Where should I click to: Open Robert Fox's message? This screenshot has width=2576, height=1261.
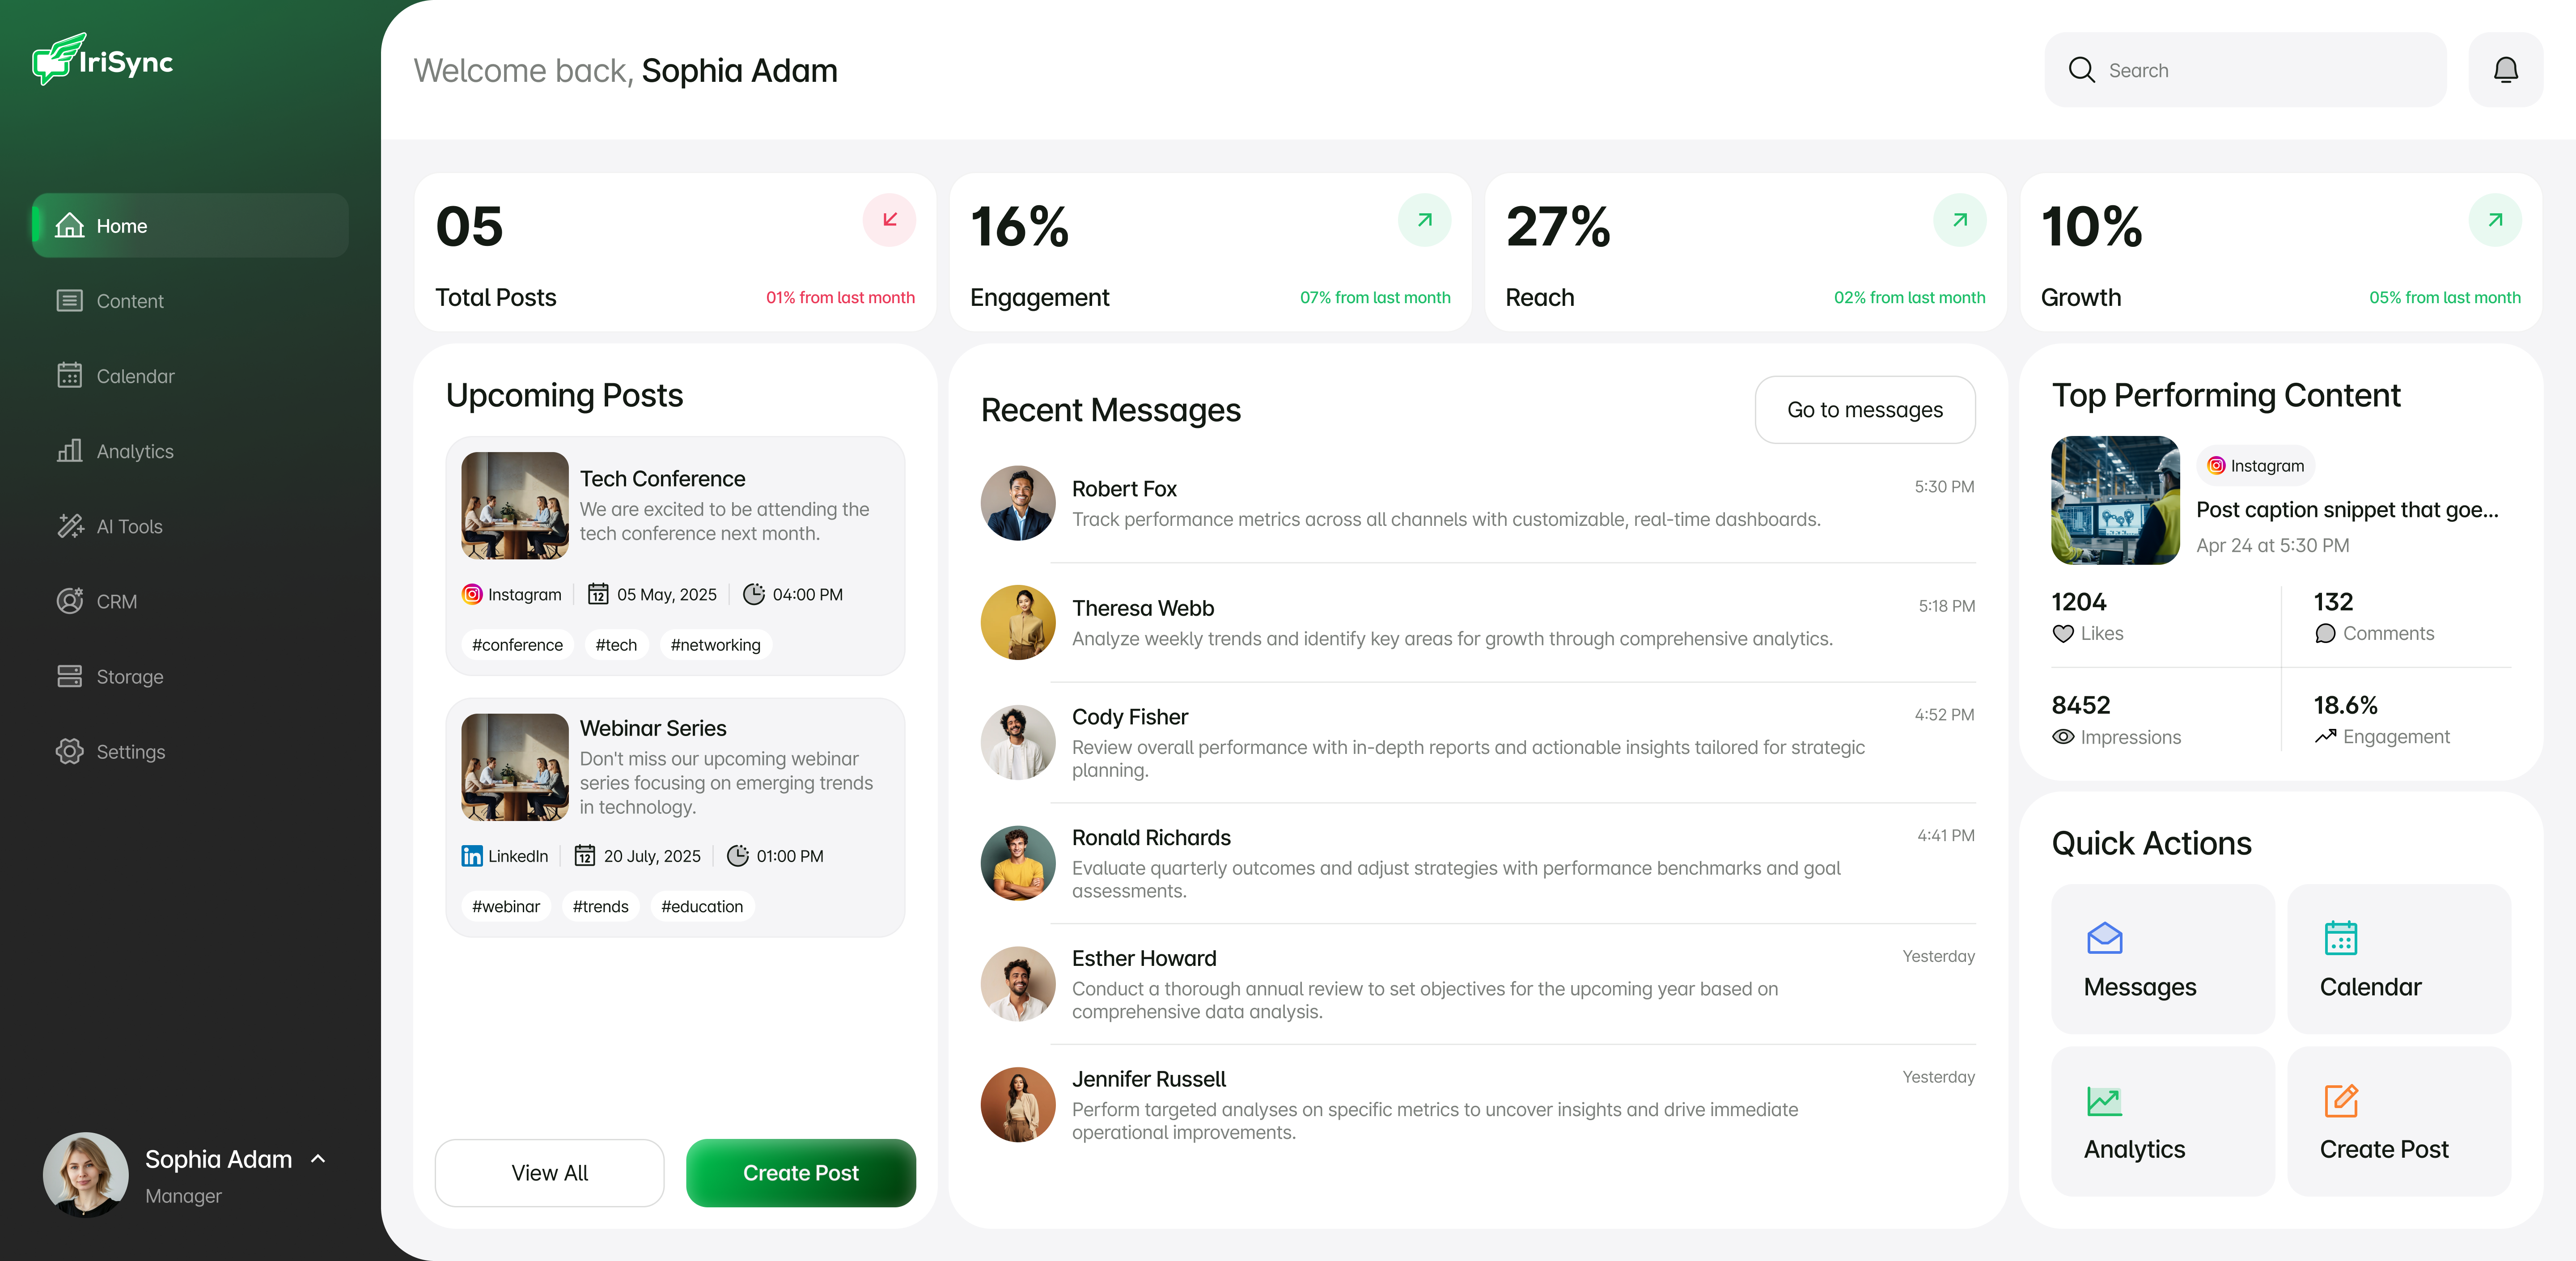point(1477,503)
